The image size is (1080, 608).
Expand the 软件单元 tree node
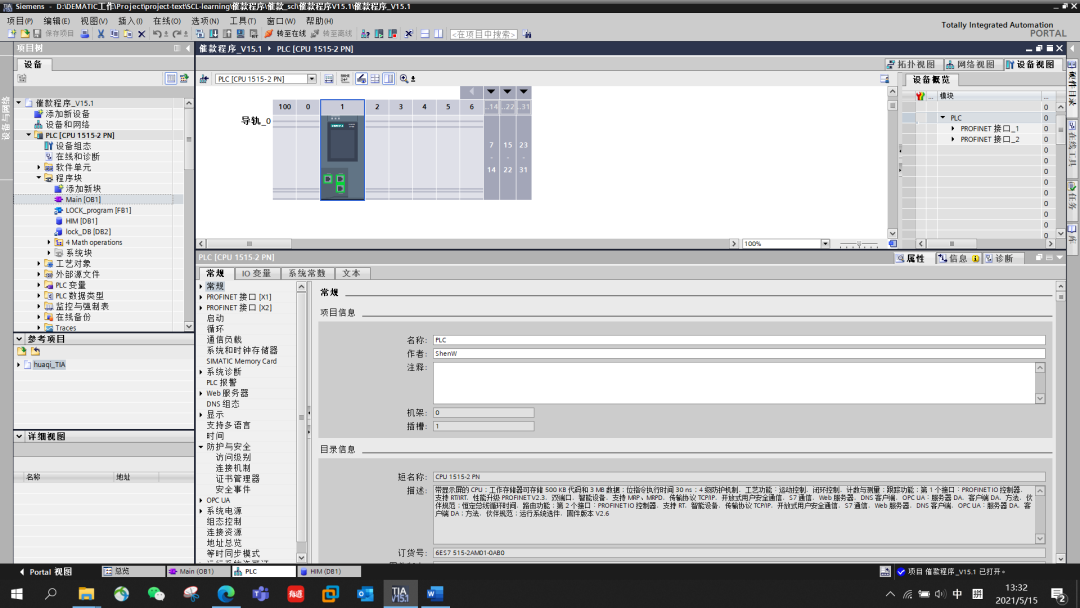point(39,167)
